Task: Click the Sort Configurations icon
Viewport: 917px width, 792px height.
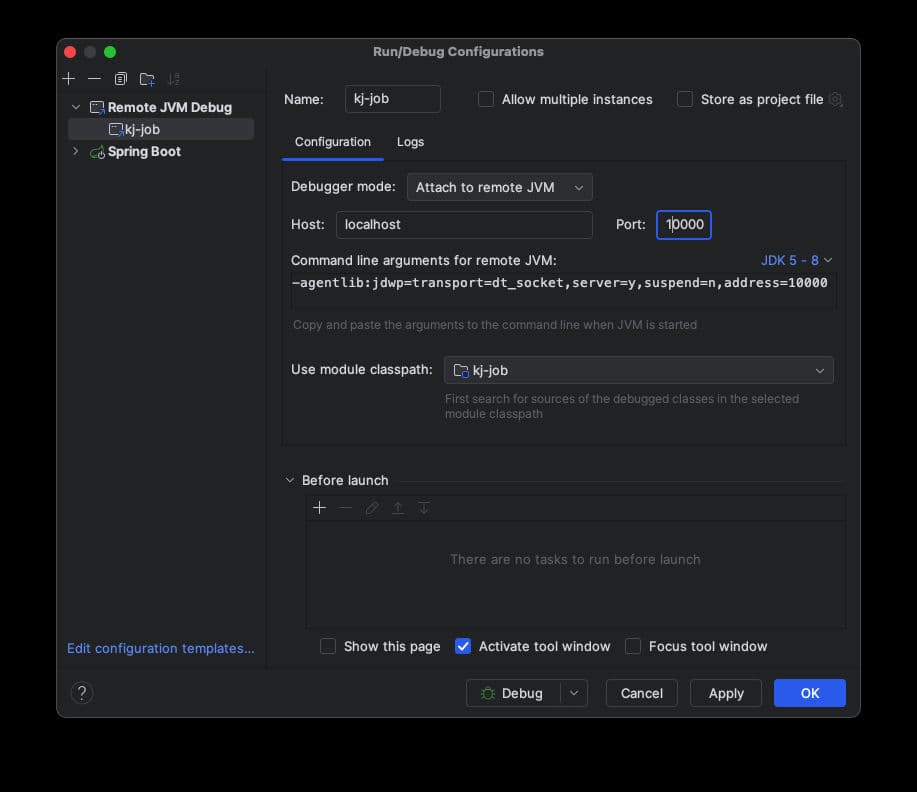Action: click(174, 79)
